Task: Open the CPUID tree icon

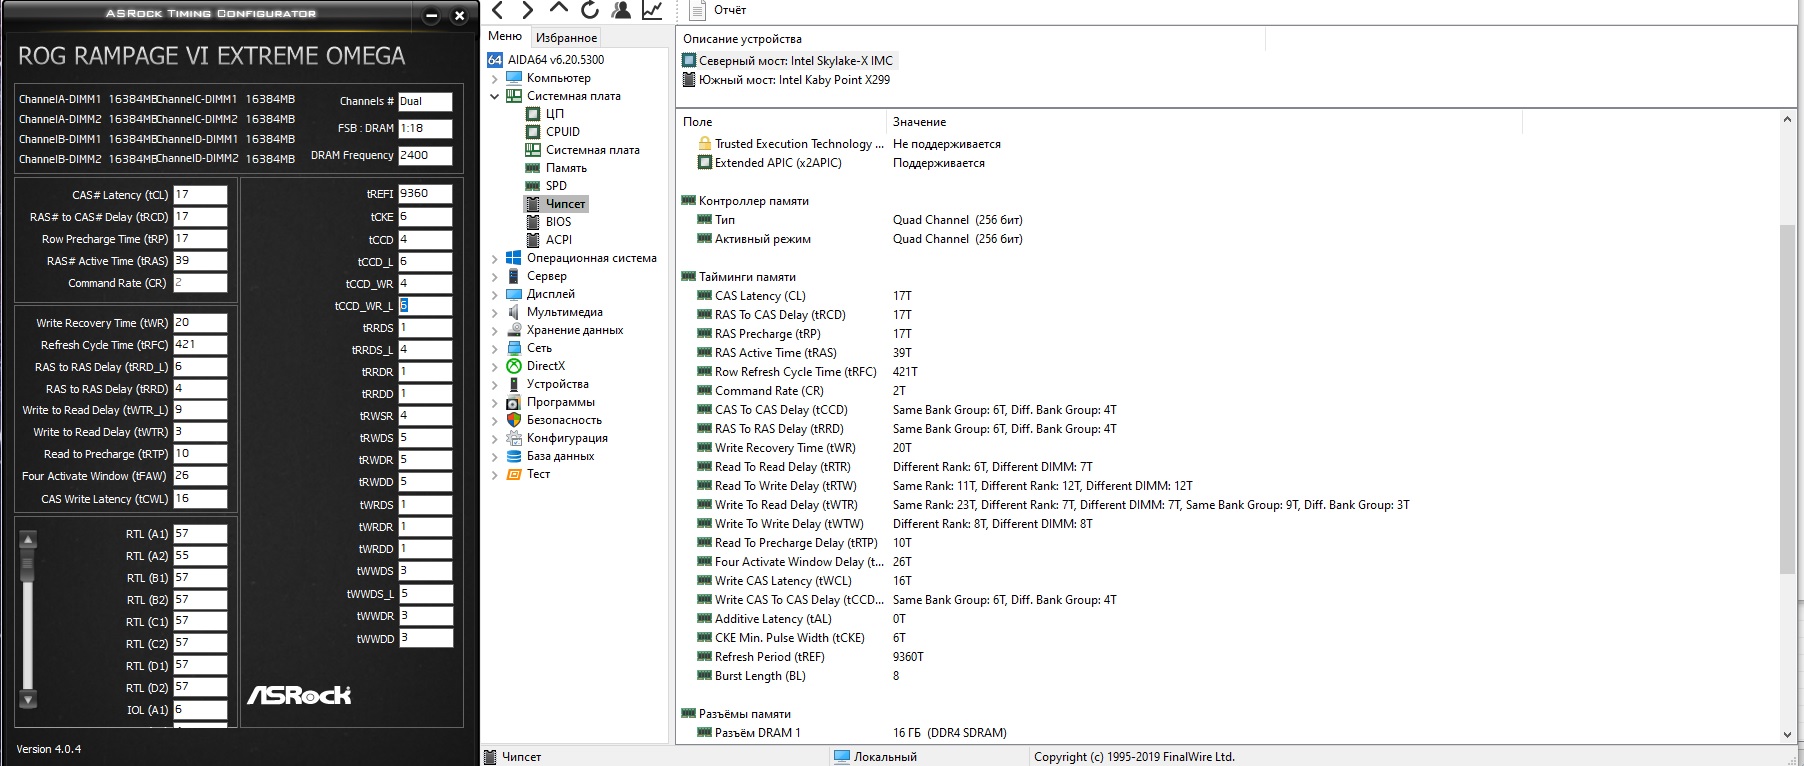Action: click(533, 132)
